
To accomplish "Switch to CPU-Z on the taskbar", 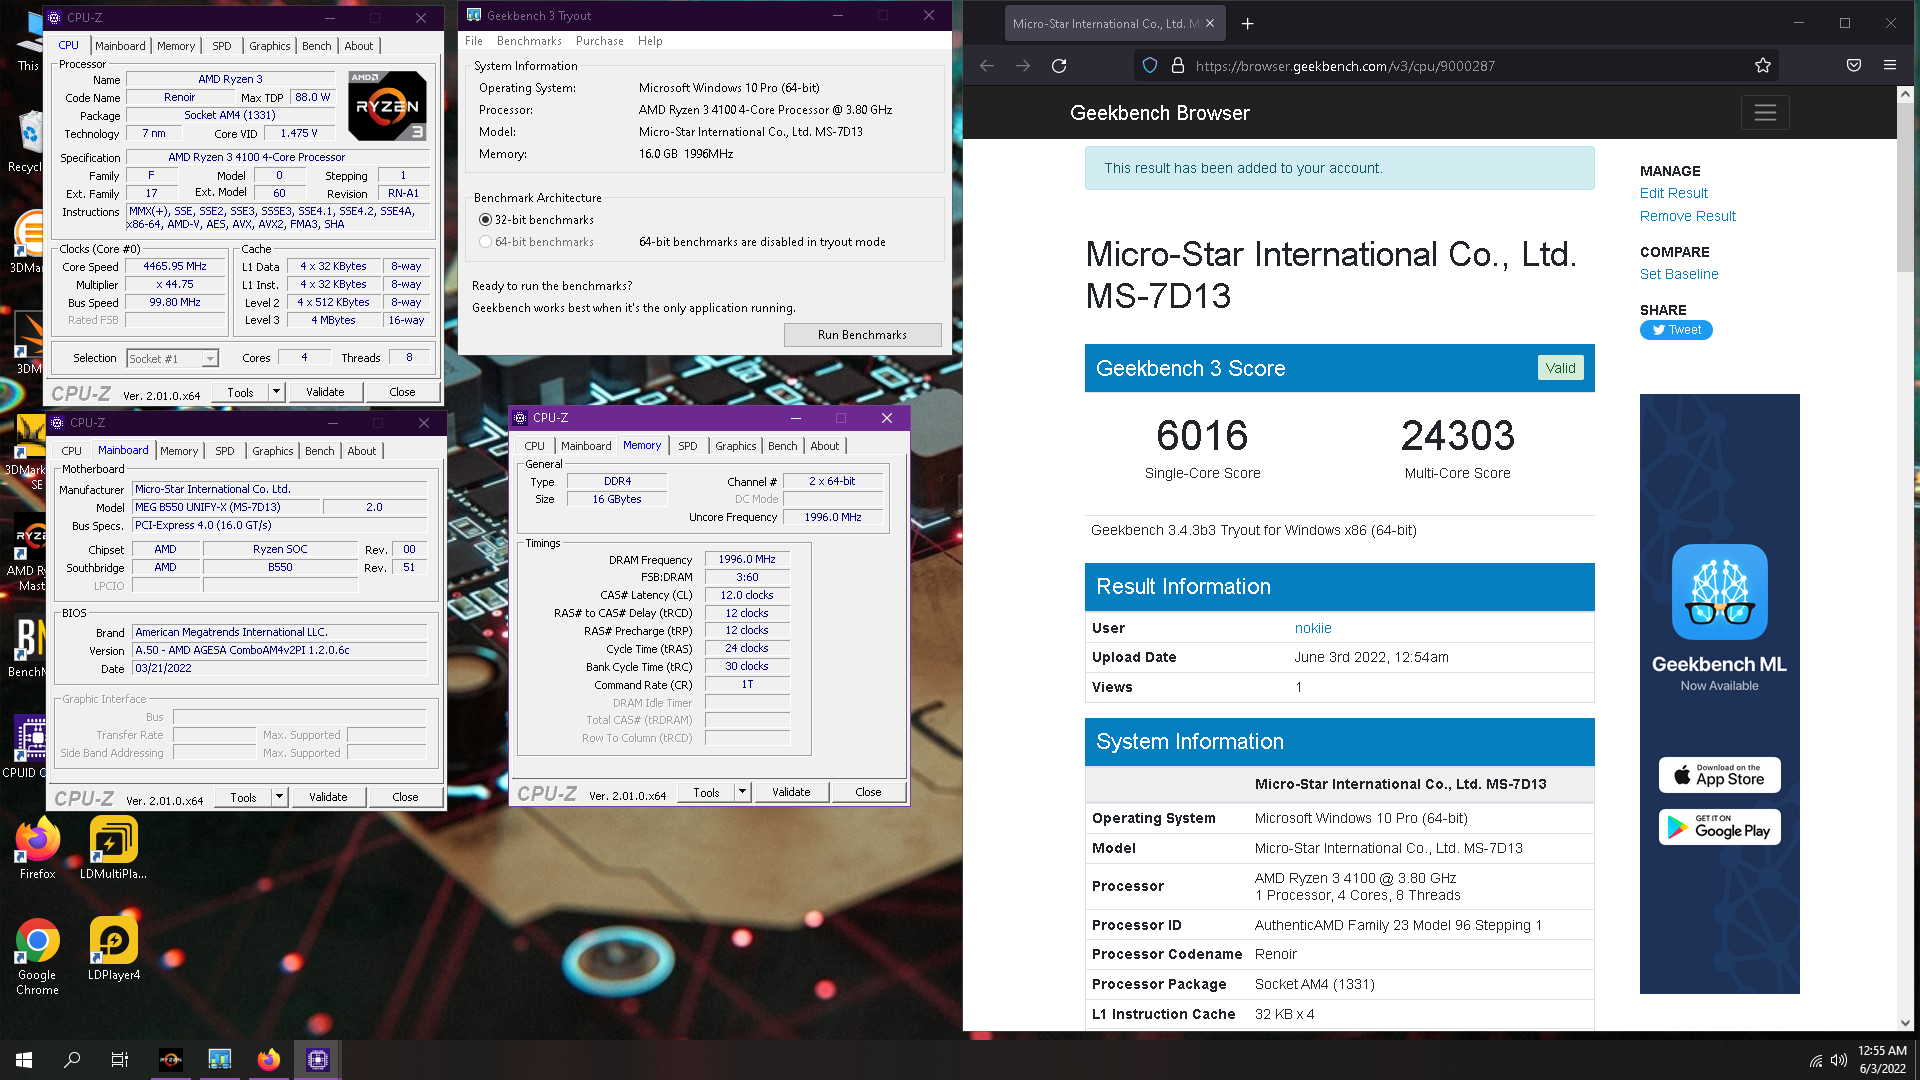I will pyautogui.click(x=318, y=1060).
